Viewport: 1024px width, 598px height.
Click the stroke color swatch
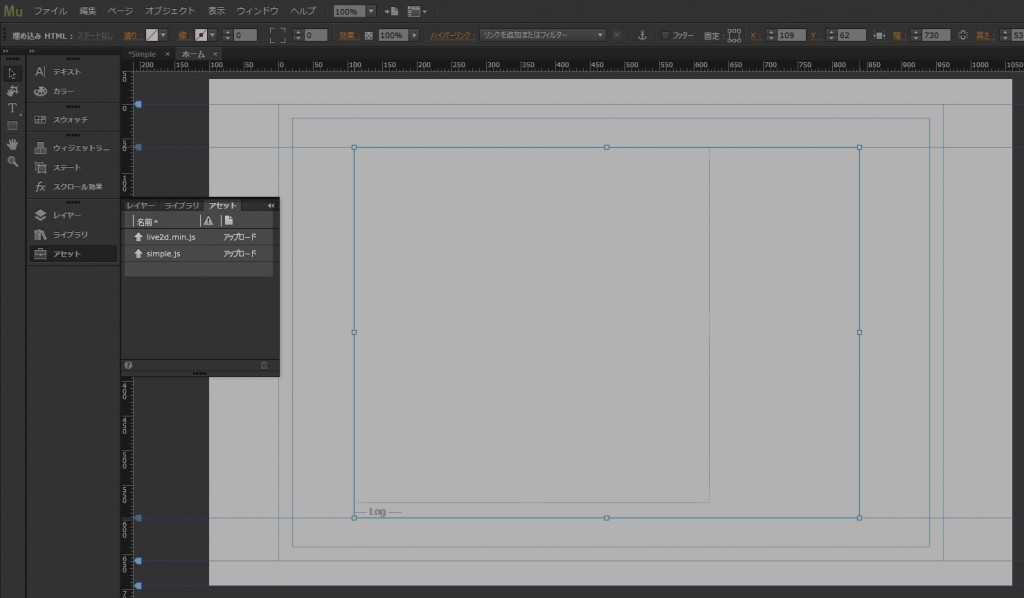coord(201,35)
